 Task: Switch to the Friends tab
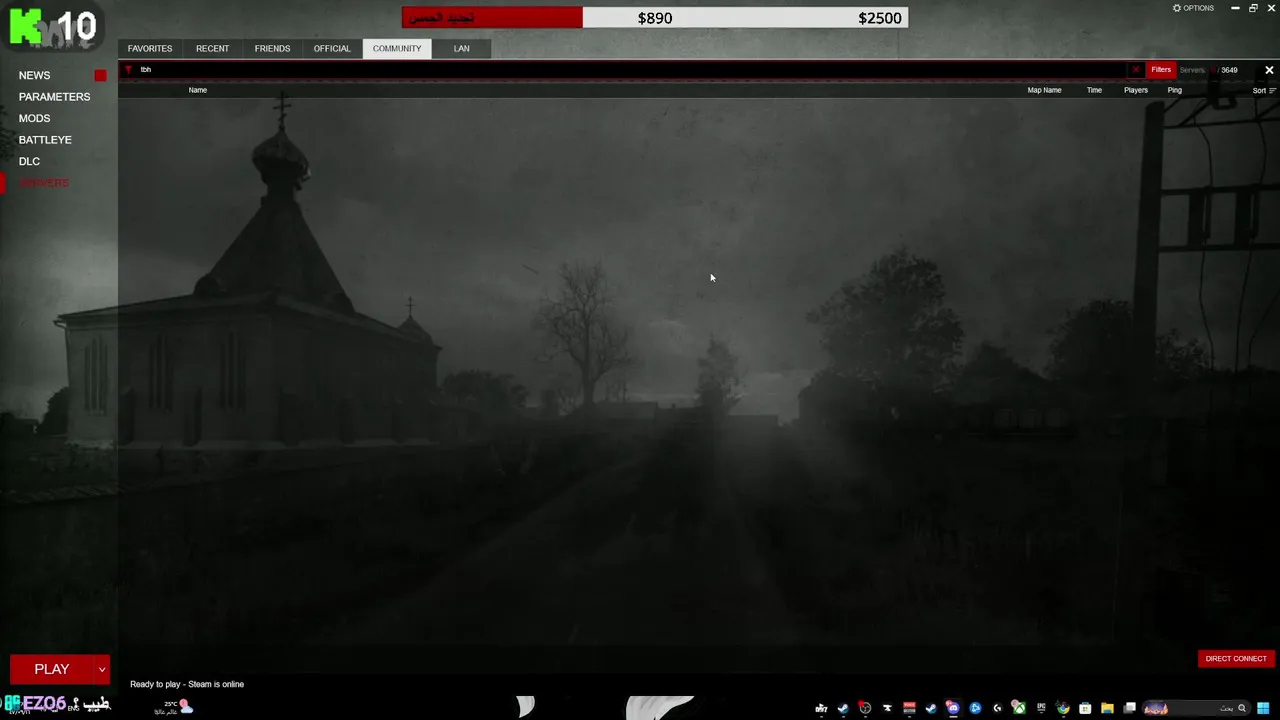pos(272,48)
